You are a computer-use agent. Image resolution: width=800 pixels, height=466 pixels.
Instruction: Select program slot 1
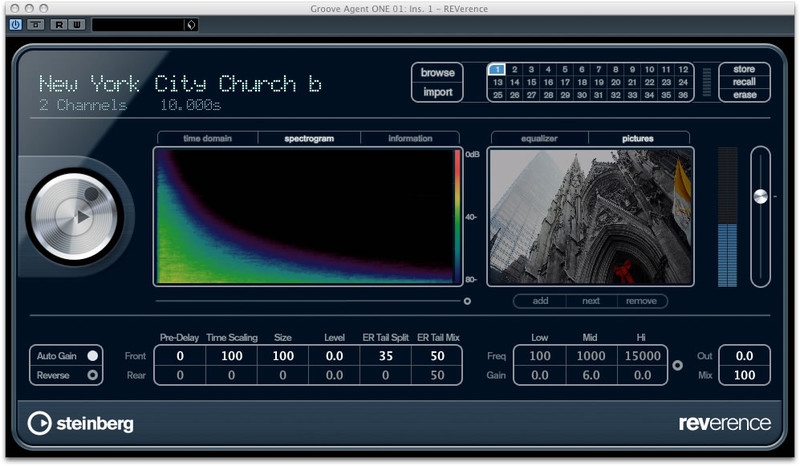tap(497, 69)
